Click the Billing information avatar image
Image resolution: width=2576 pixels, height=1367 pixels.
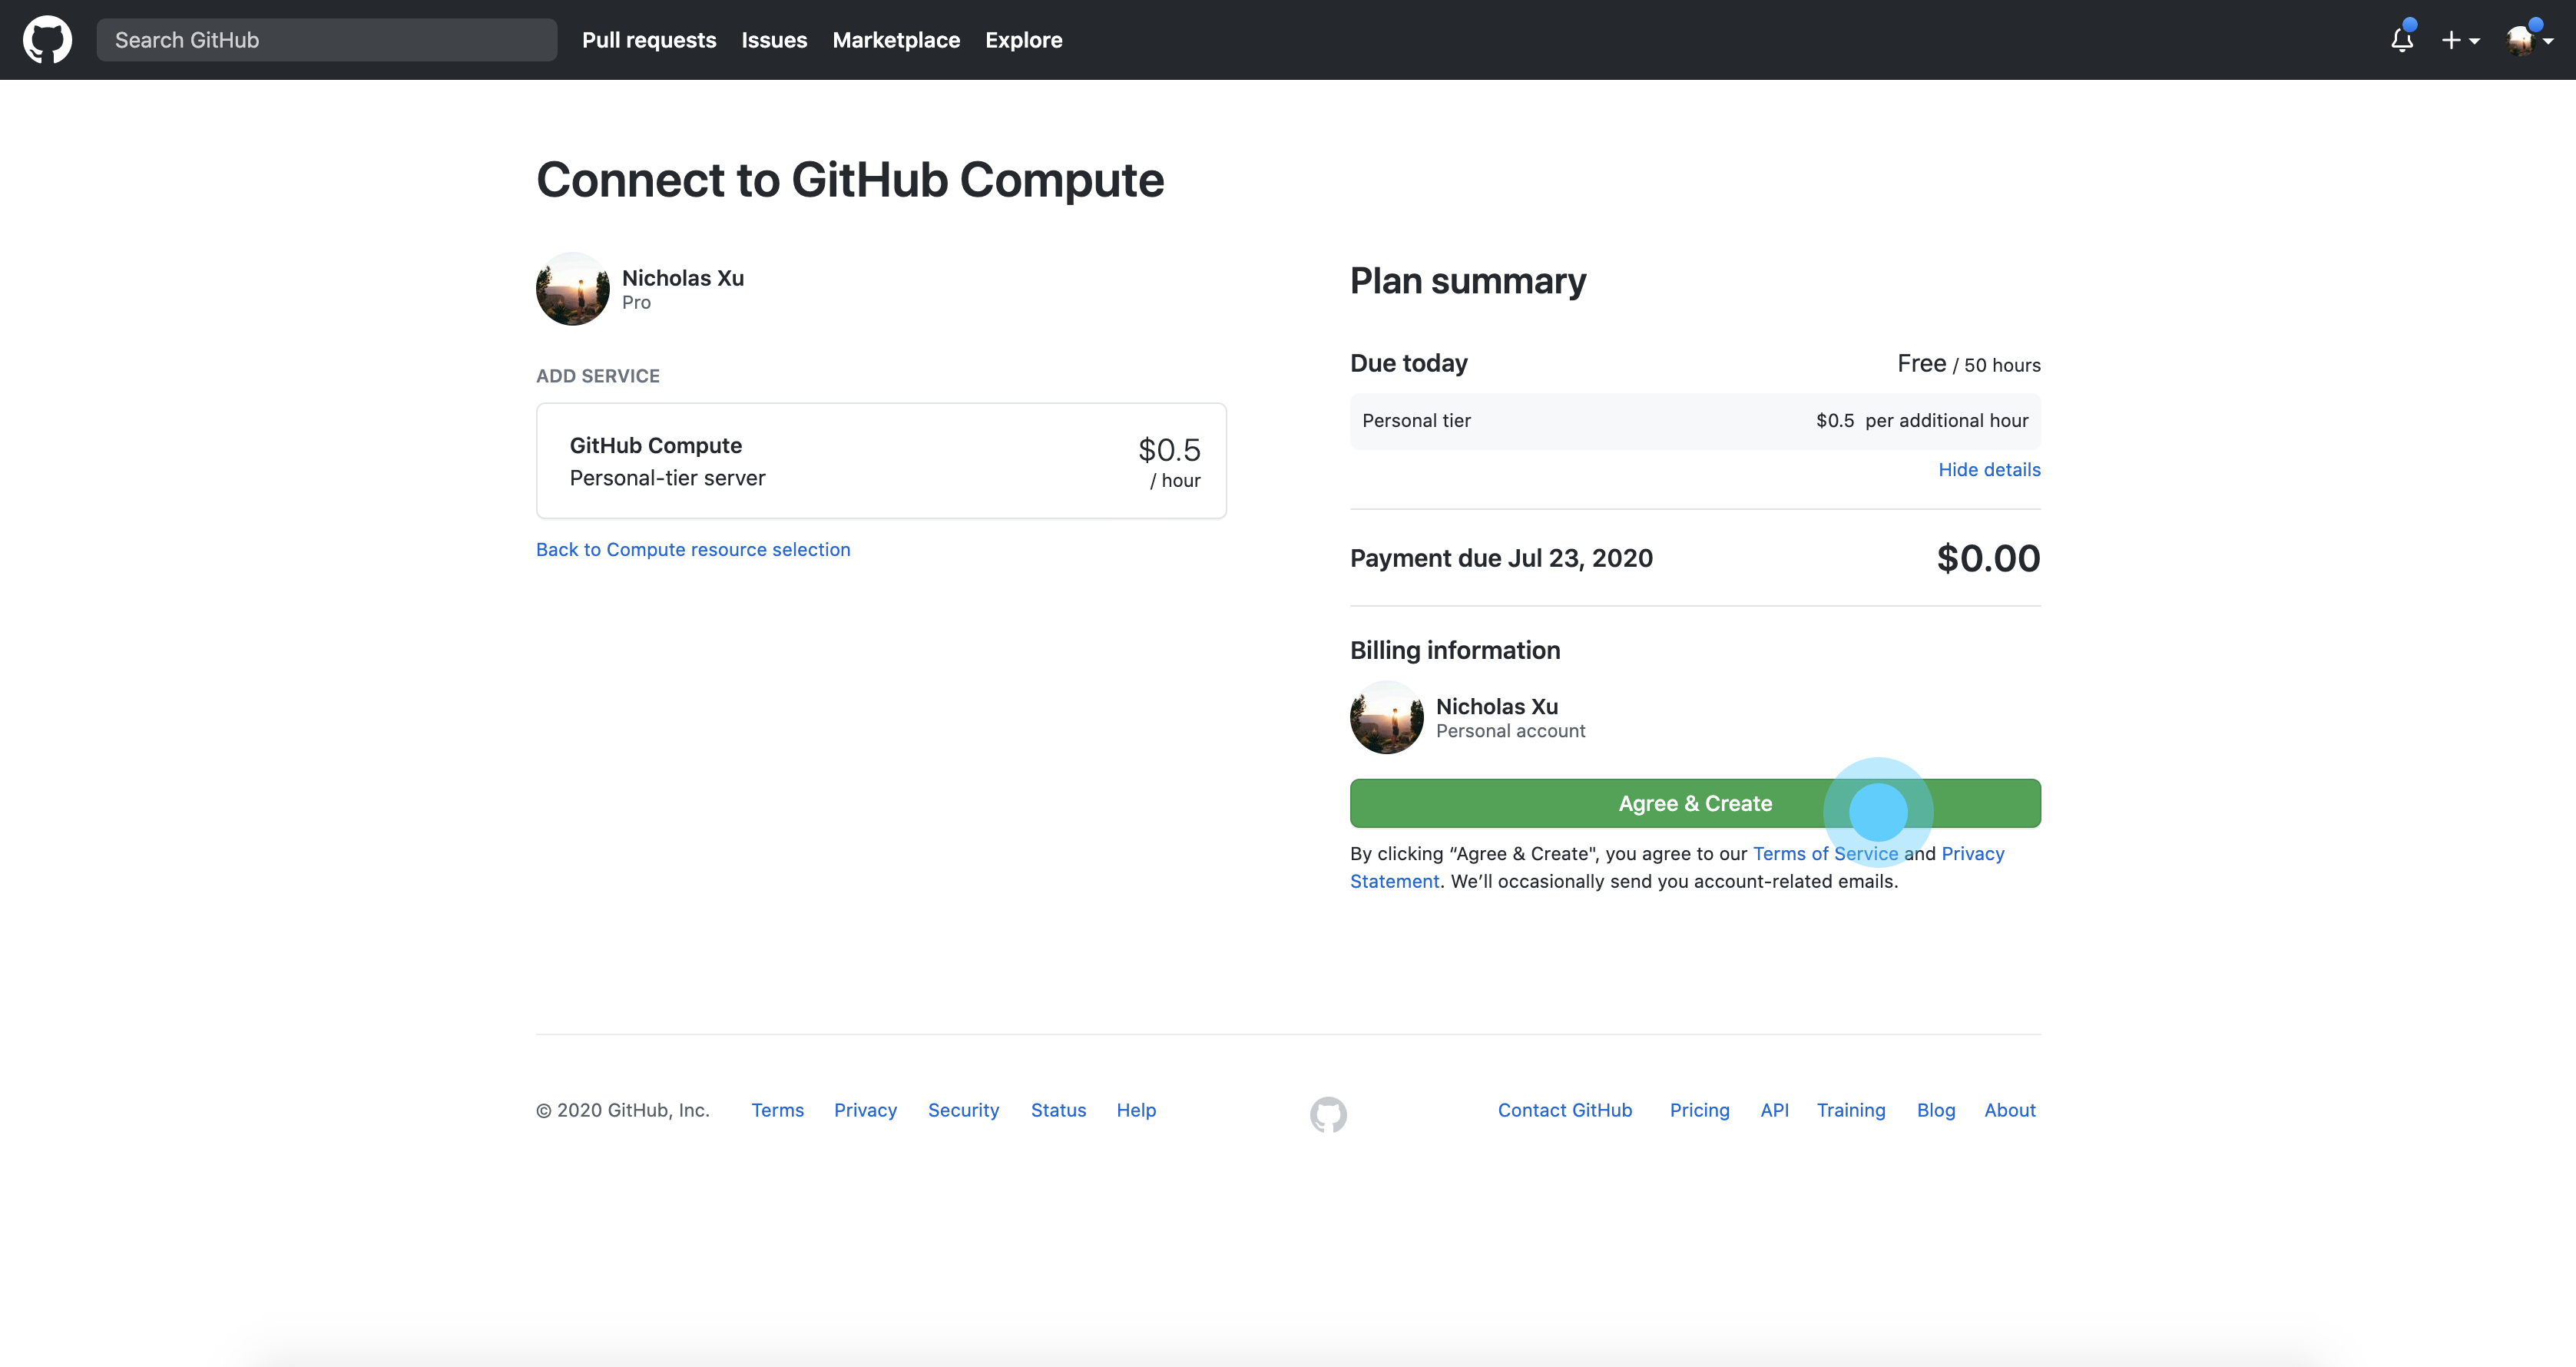[1386, 717]
